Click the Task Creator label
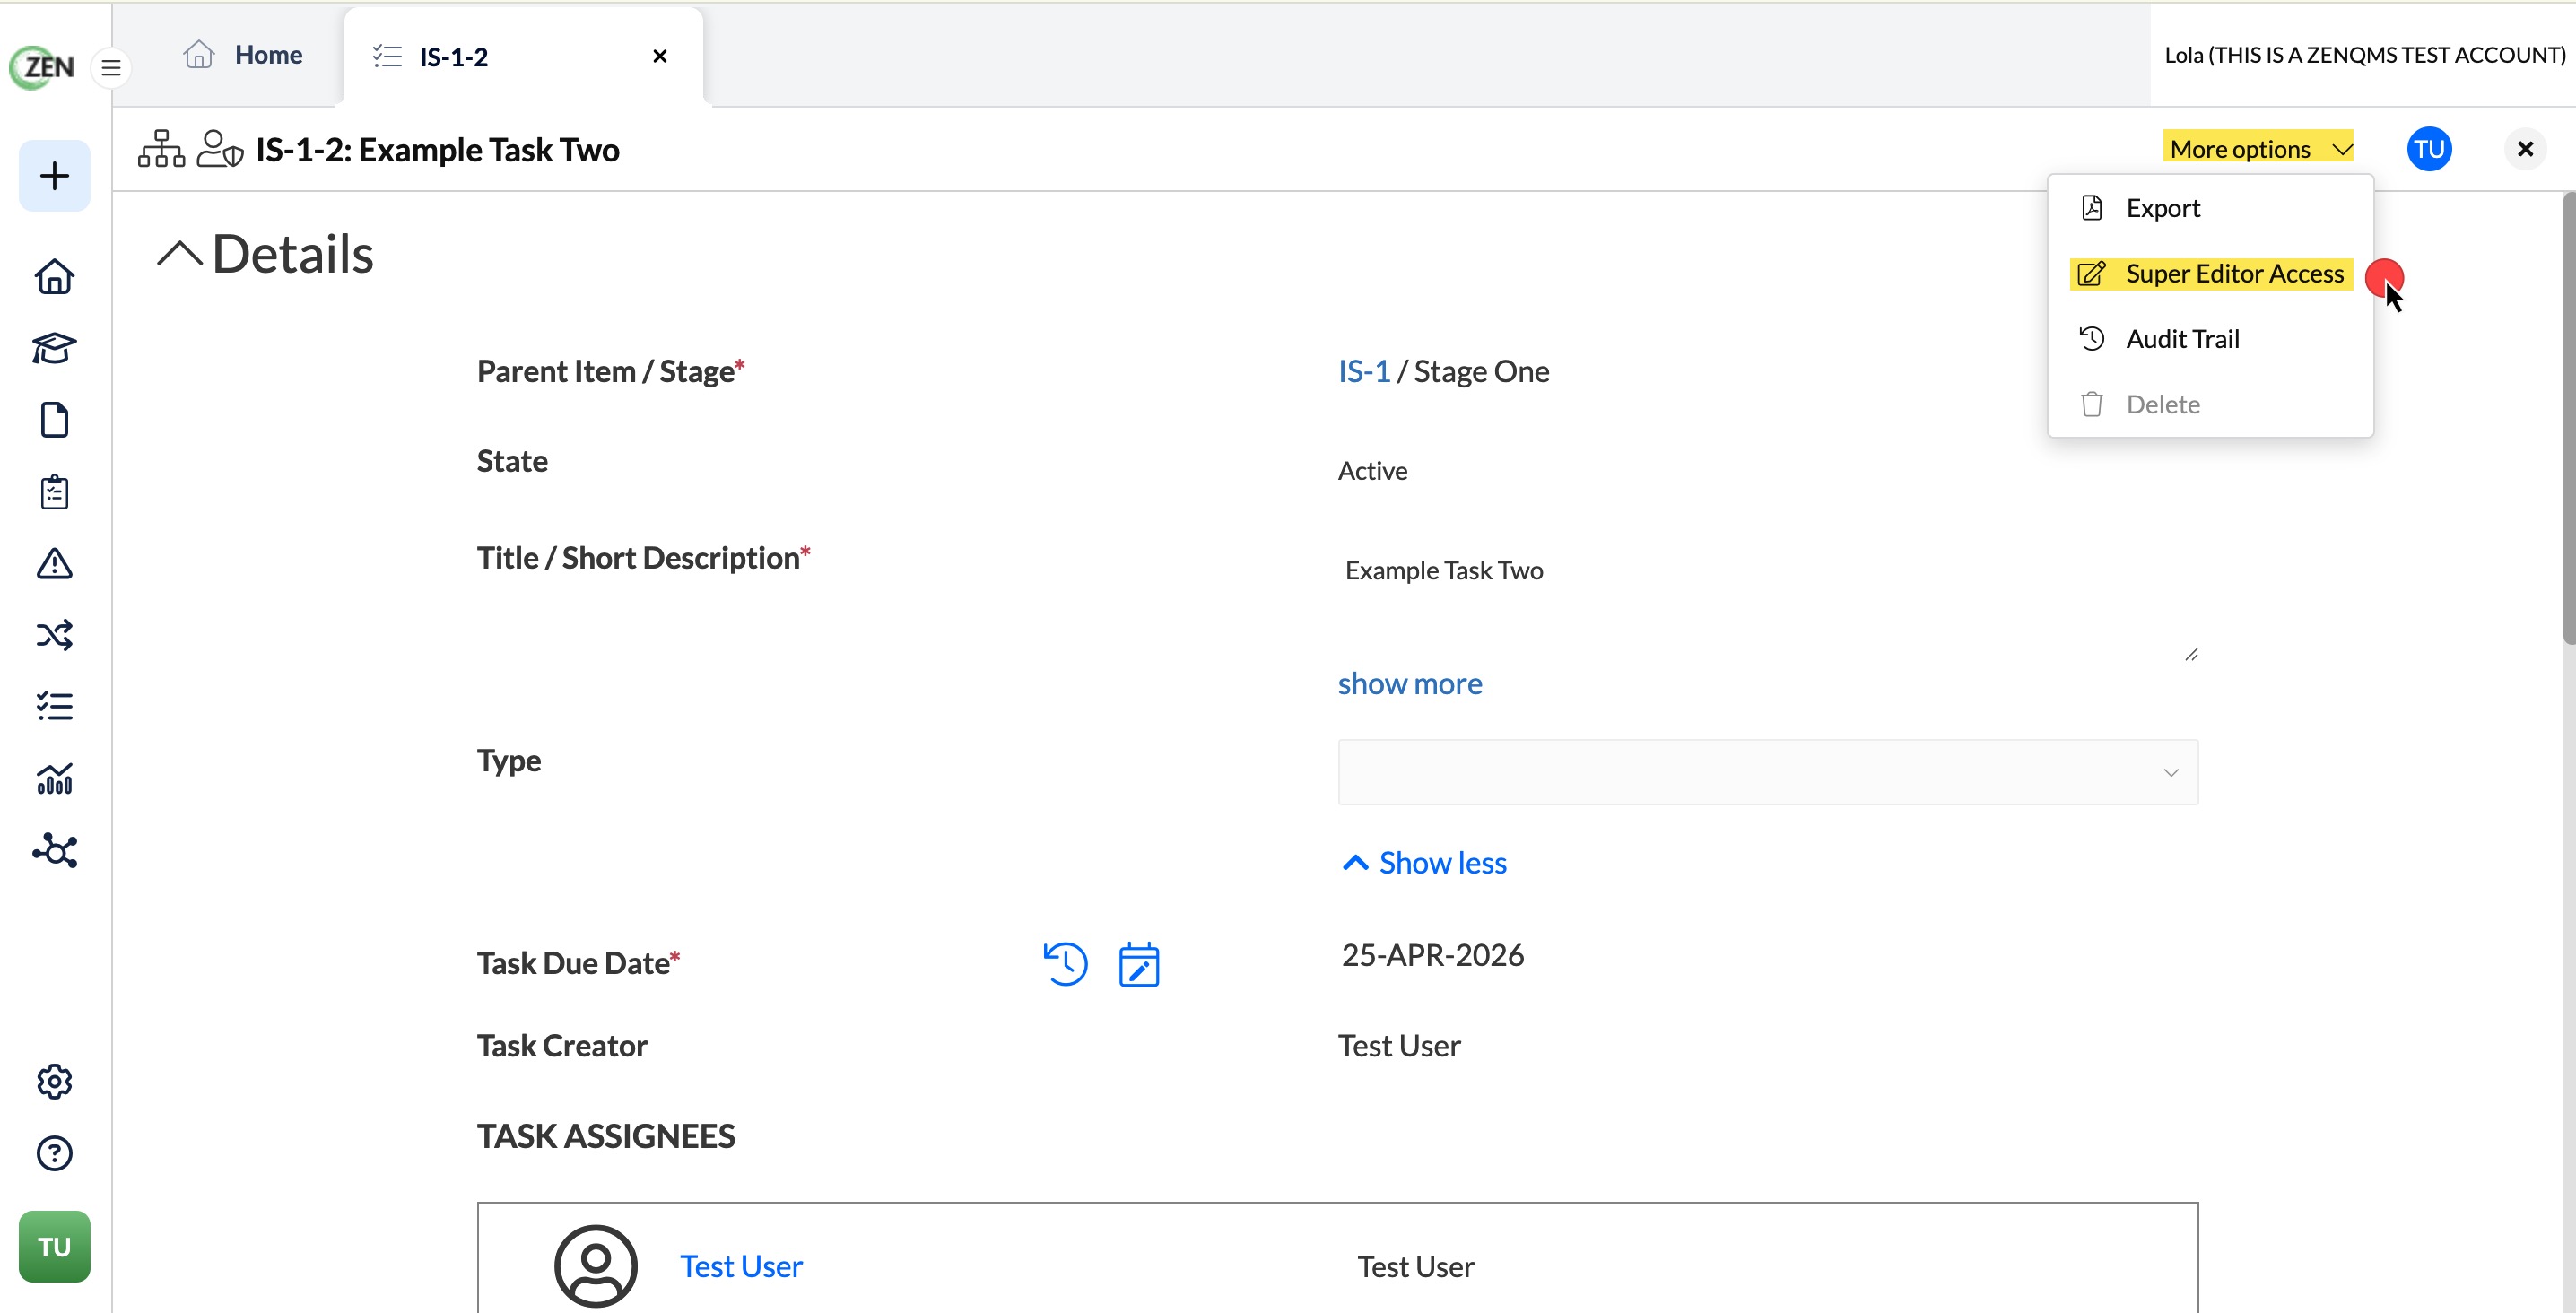This screenshot has height=1313, width=2576. pyautogui.click(x=562, y=1045)
